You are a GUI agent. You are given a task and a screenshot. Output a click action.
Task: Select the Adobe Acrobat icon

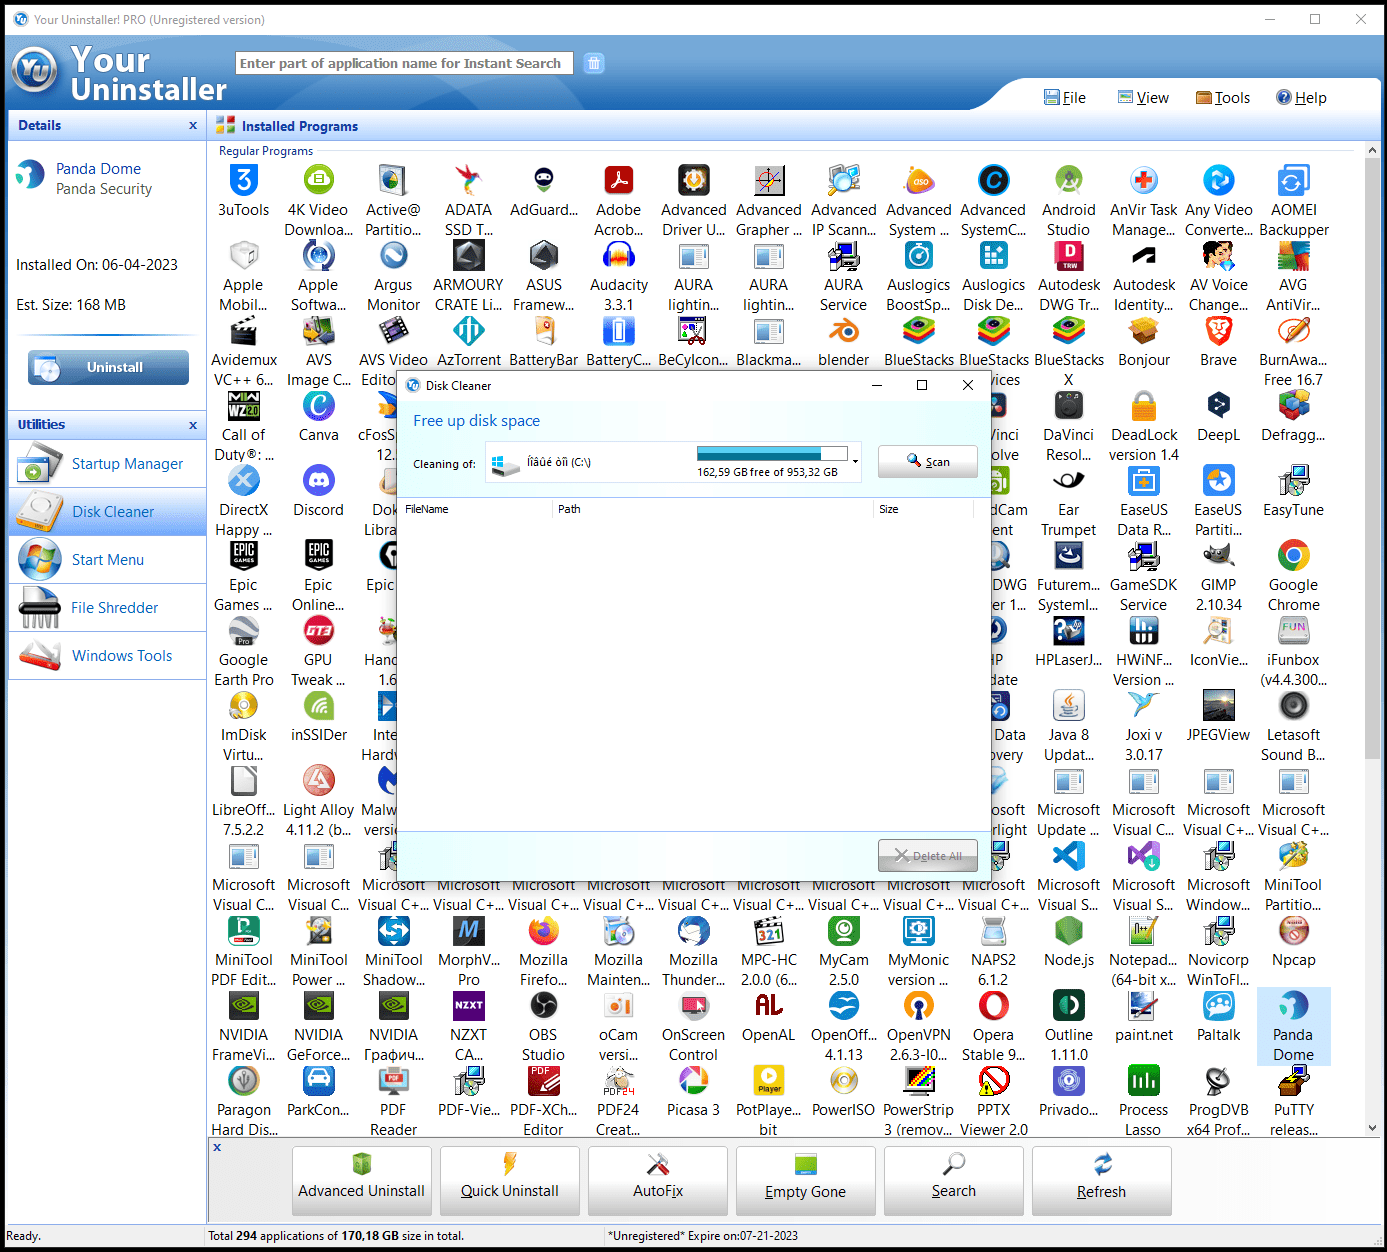point(619,181)
